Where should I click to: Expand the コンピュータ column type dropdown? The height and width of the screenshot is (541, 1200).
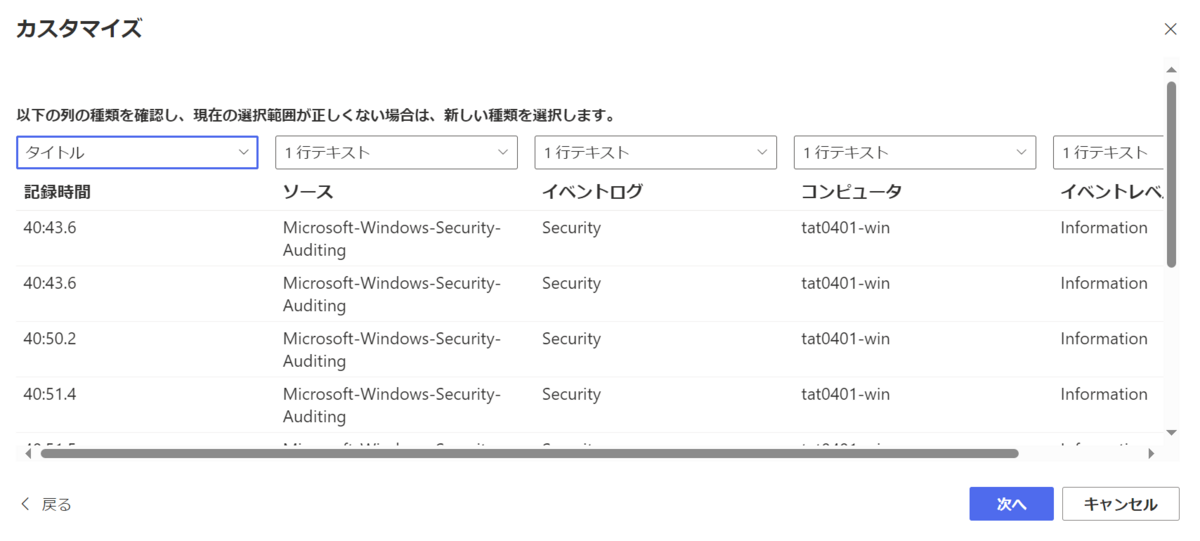[x=915, y=152]
